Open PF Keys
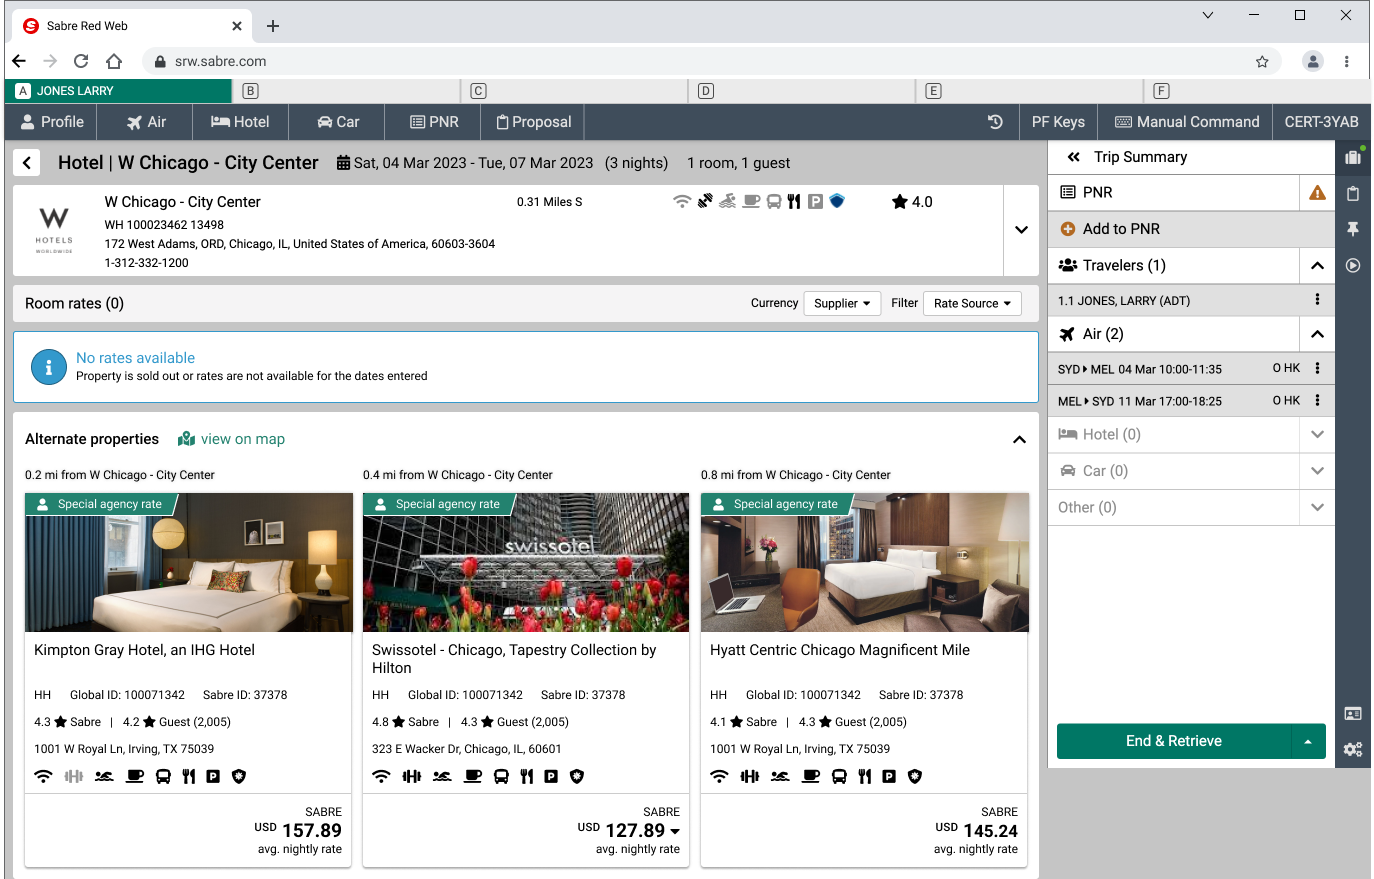 point(1058,122)
